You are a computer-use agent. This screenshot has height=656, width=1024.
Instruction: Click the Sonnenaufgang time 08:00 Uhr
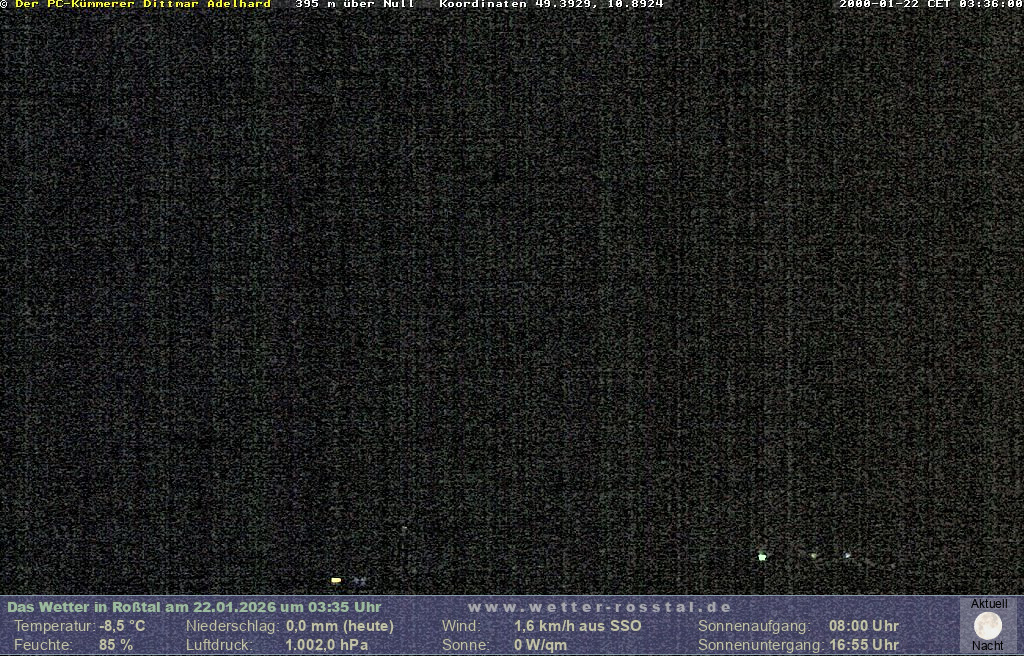863,626
